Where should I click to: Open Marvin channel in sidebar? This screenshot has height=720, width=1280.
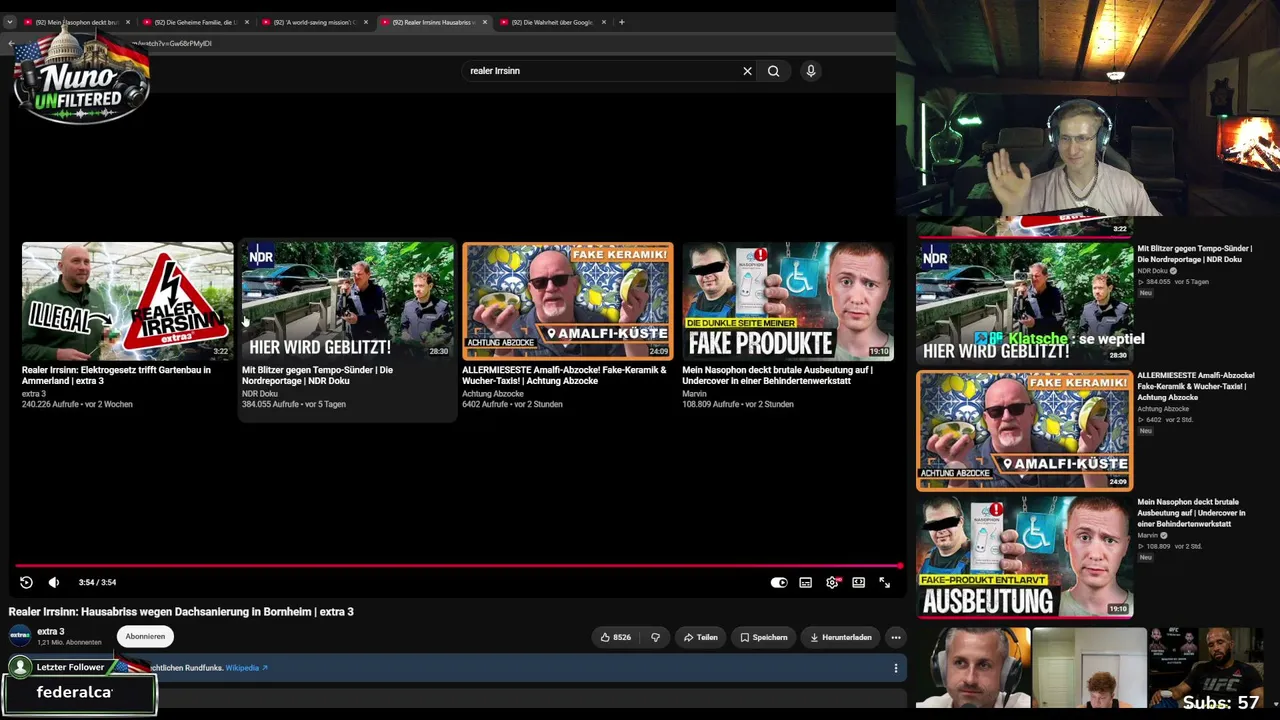tap(1148, 535)
